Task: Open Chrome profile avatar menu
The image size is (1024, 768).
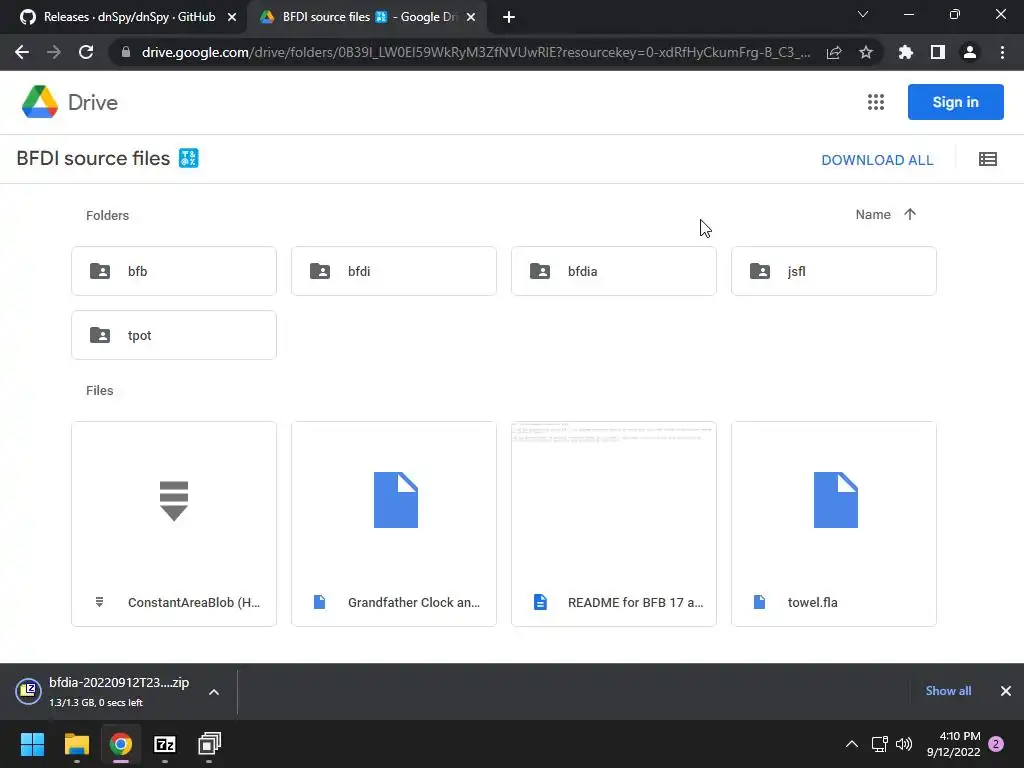Action: 970,52
